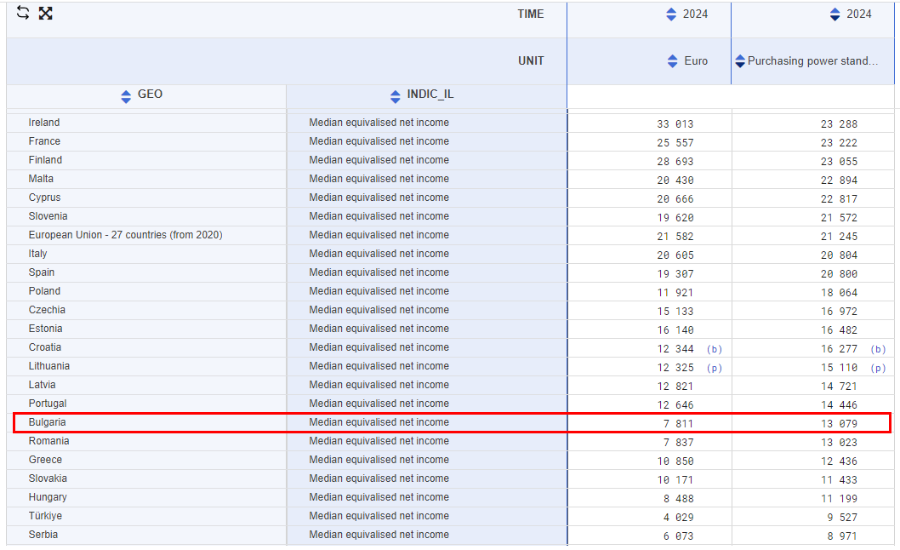The image size is (900, 550).
Task: Sort by the INDIC_IL column arrows
Action: tap(395, 96)
